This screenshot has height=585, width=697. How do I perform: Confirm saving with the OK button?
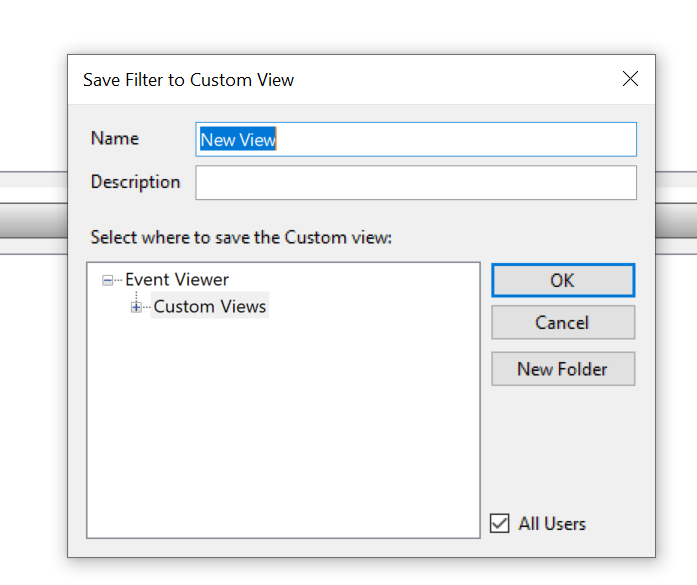(x=563, y=280)
